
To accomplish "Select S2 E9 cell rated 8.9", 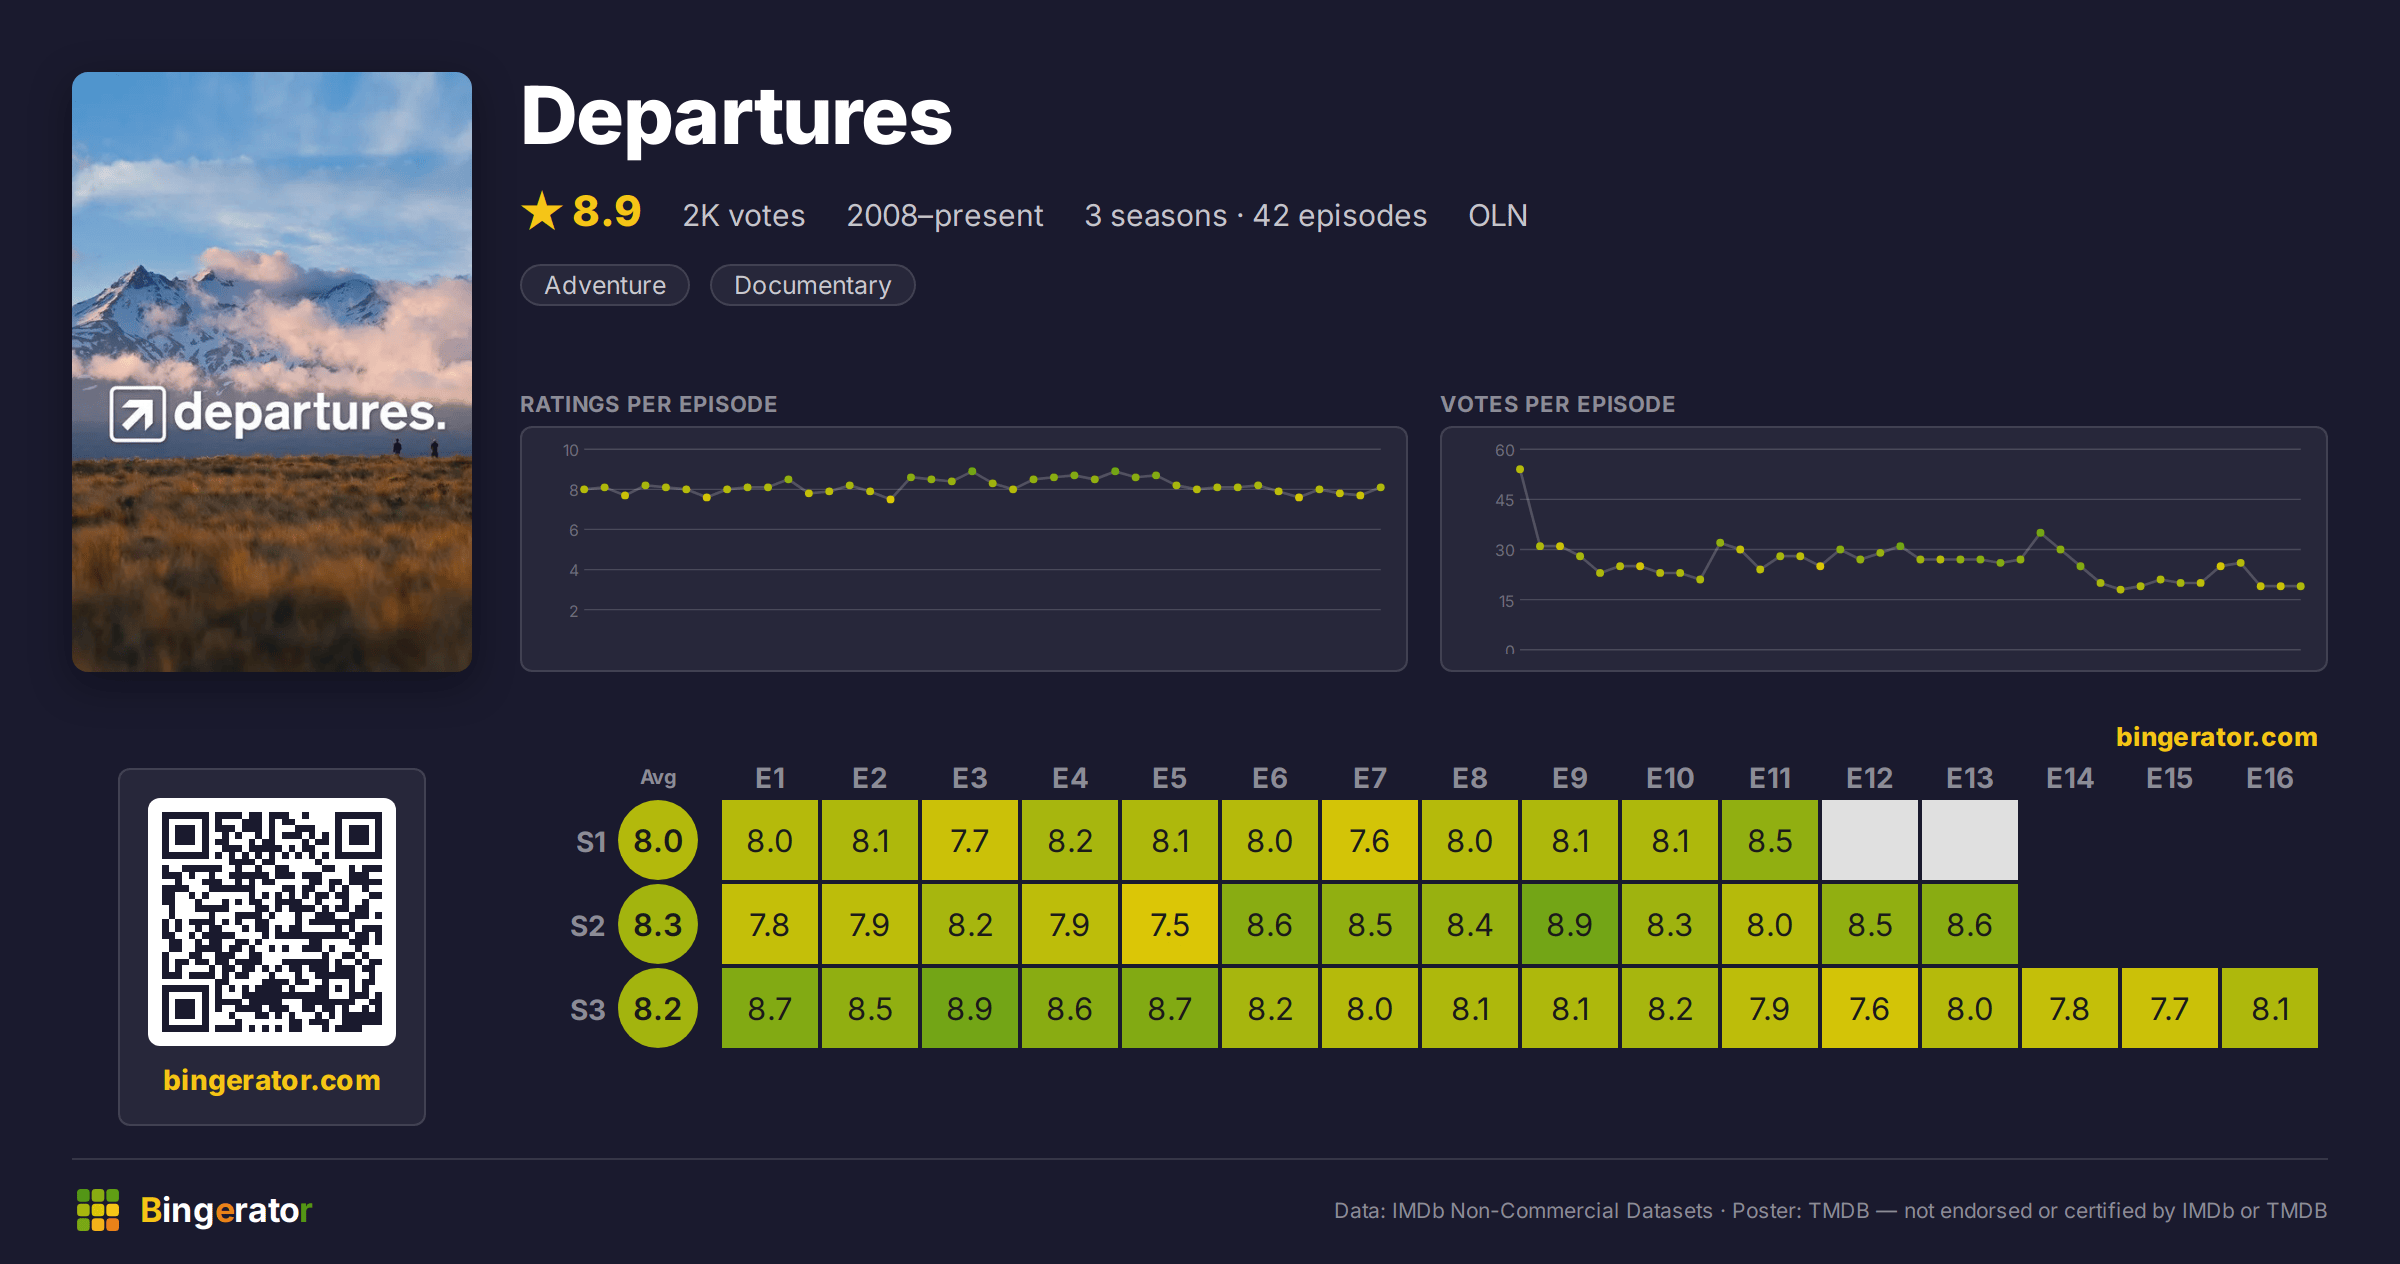I will [1570, 924].
